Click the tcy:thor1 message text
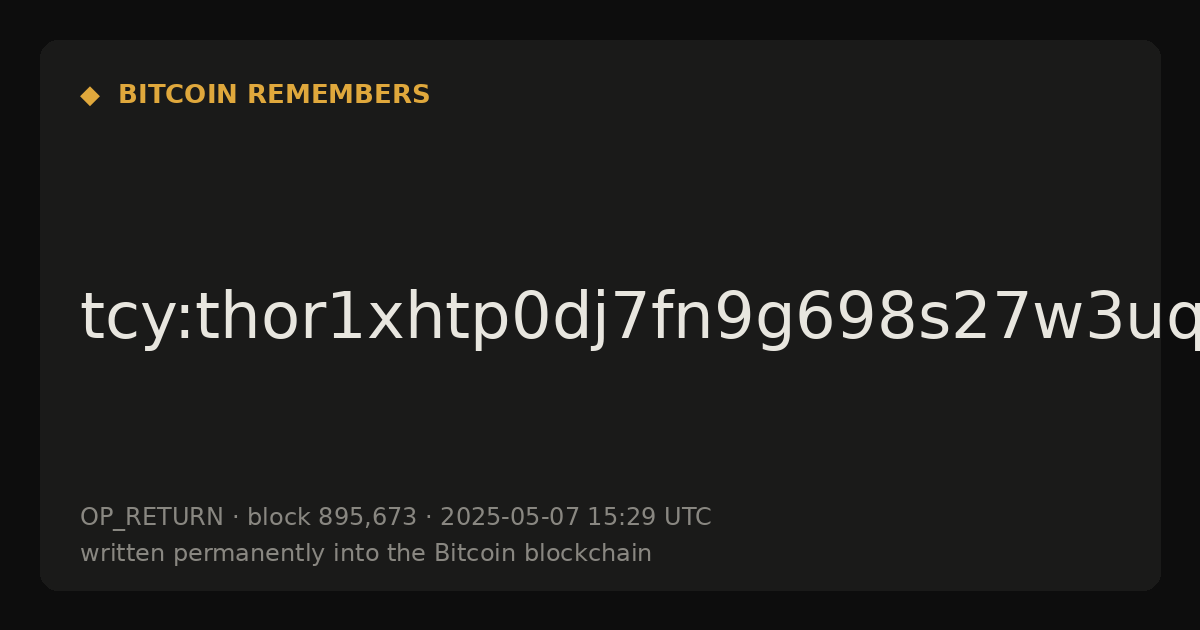This screenshot has height=630, width=1200. tap(640, 317)
